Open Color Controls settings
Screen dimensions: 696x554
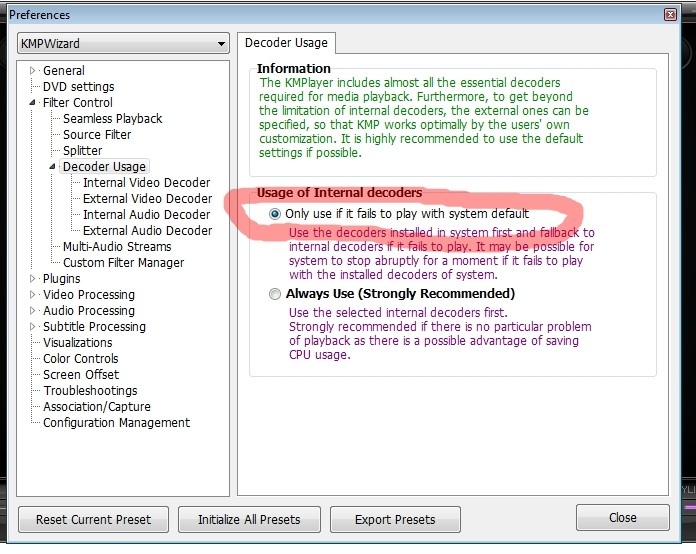coord(81,358)
